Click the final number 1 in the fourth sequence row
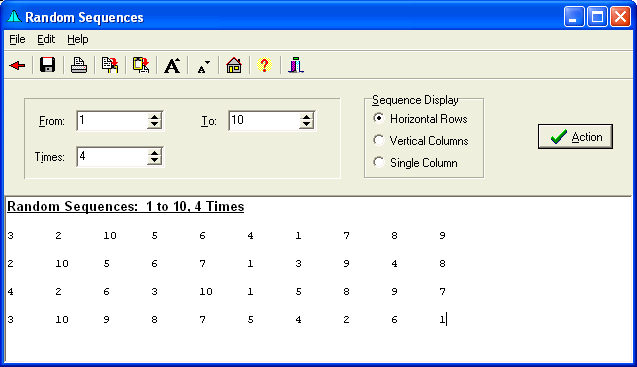637x367 pixels. pos(442,320)
